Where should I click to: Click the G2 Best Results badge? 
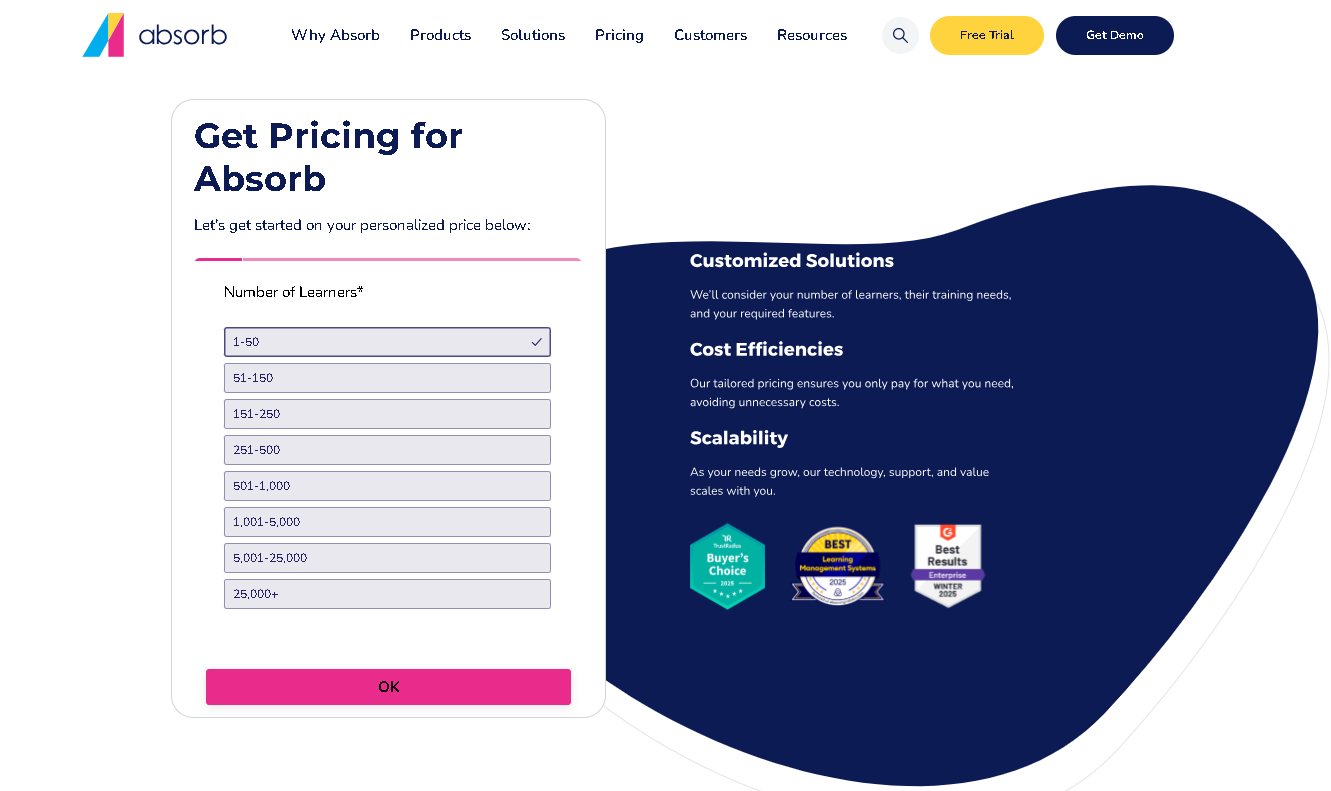point(947,566)
